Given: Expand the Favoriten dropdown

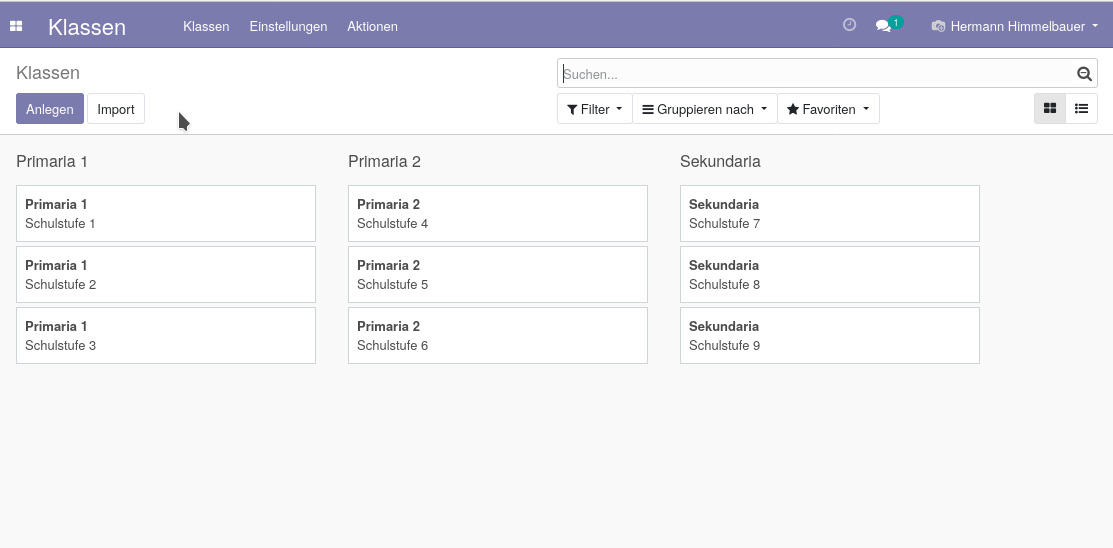Looking at the screenshot, I should point(828,109).
